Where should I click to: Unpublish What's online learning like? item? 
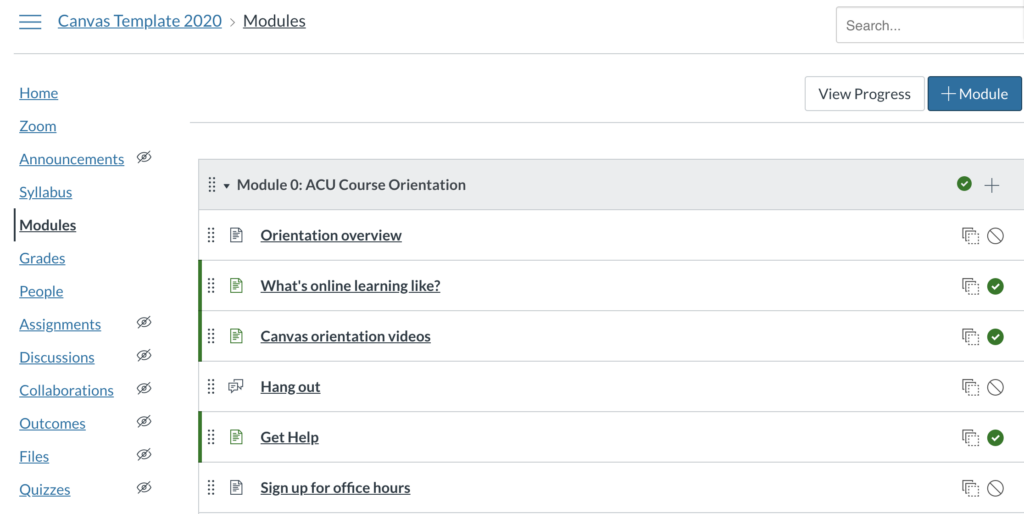pyautogui.click(x=995, y=286)
